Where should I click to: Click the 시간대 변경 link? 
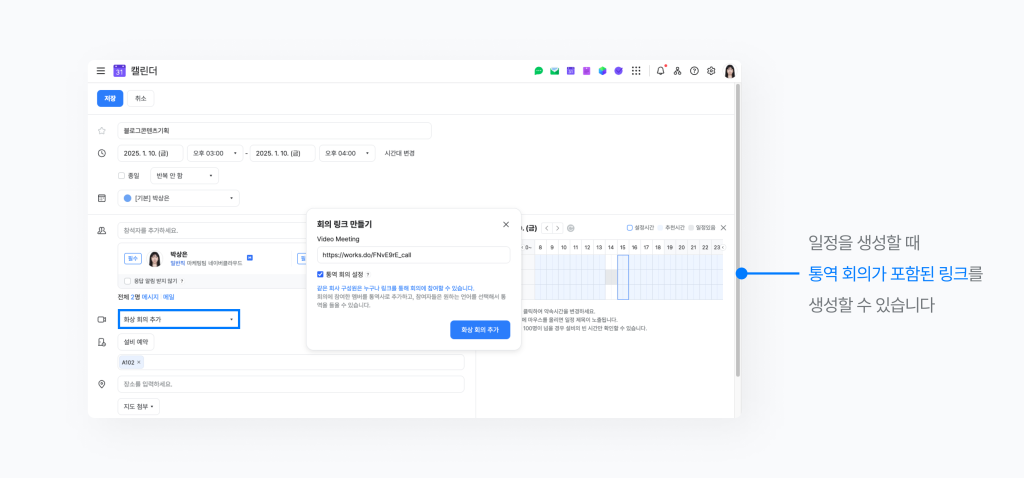click(400, 153)
